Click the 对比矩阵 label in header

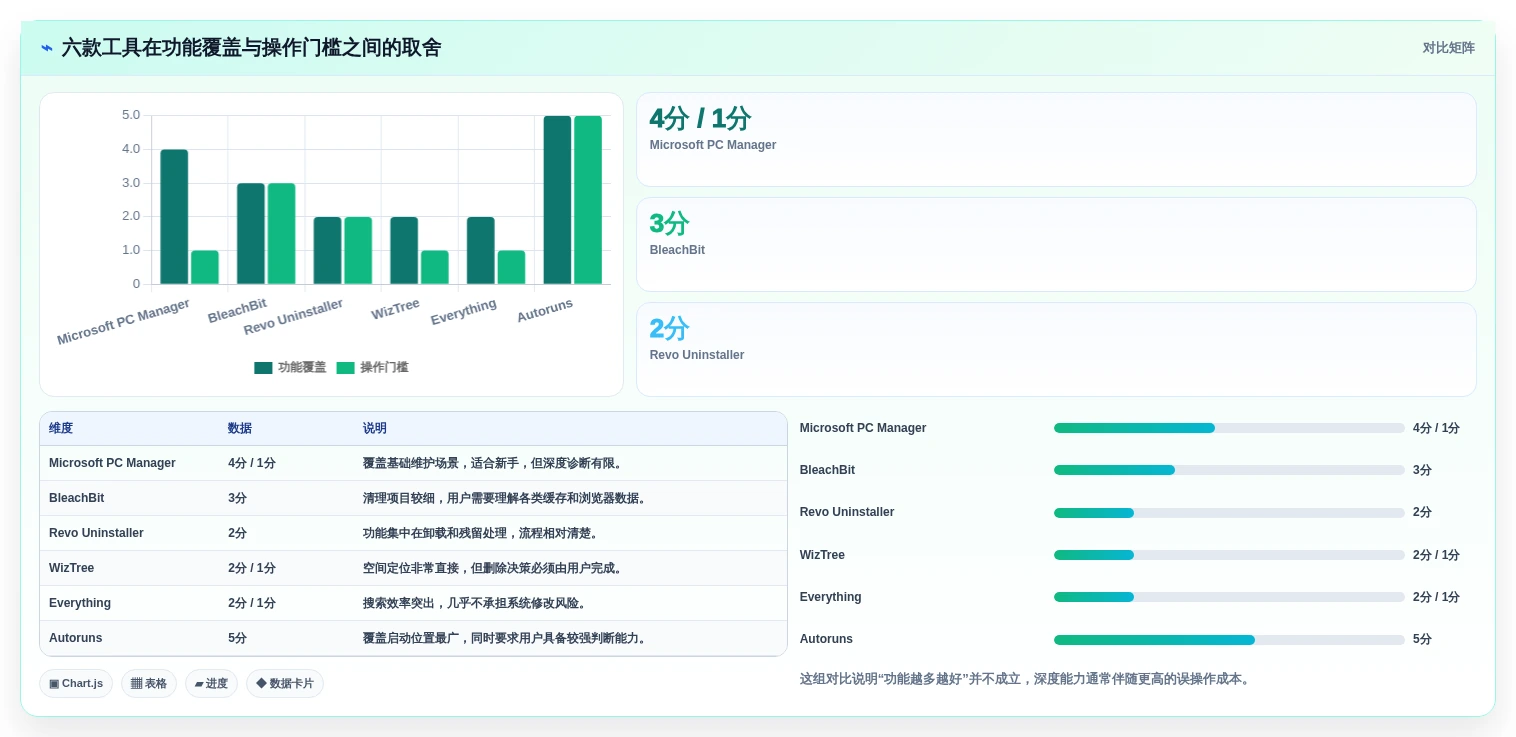[x=1448, y=48]
